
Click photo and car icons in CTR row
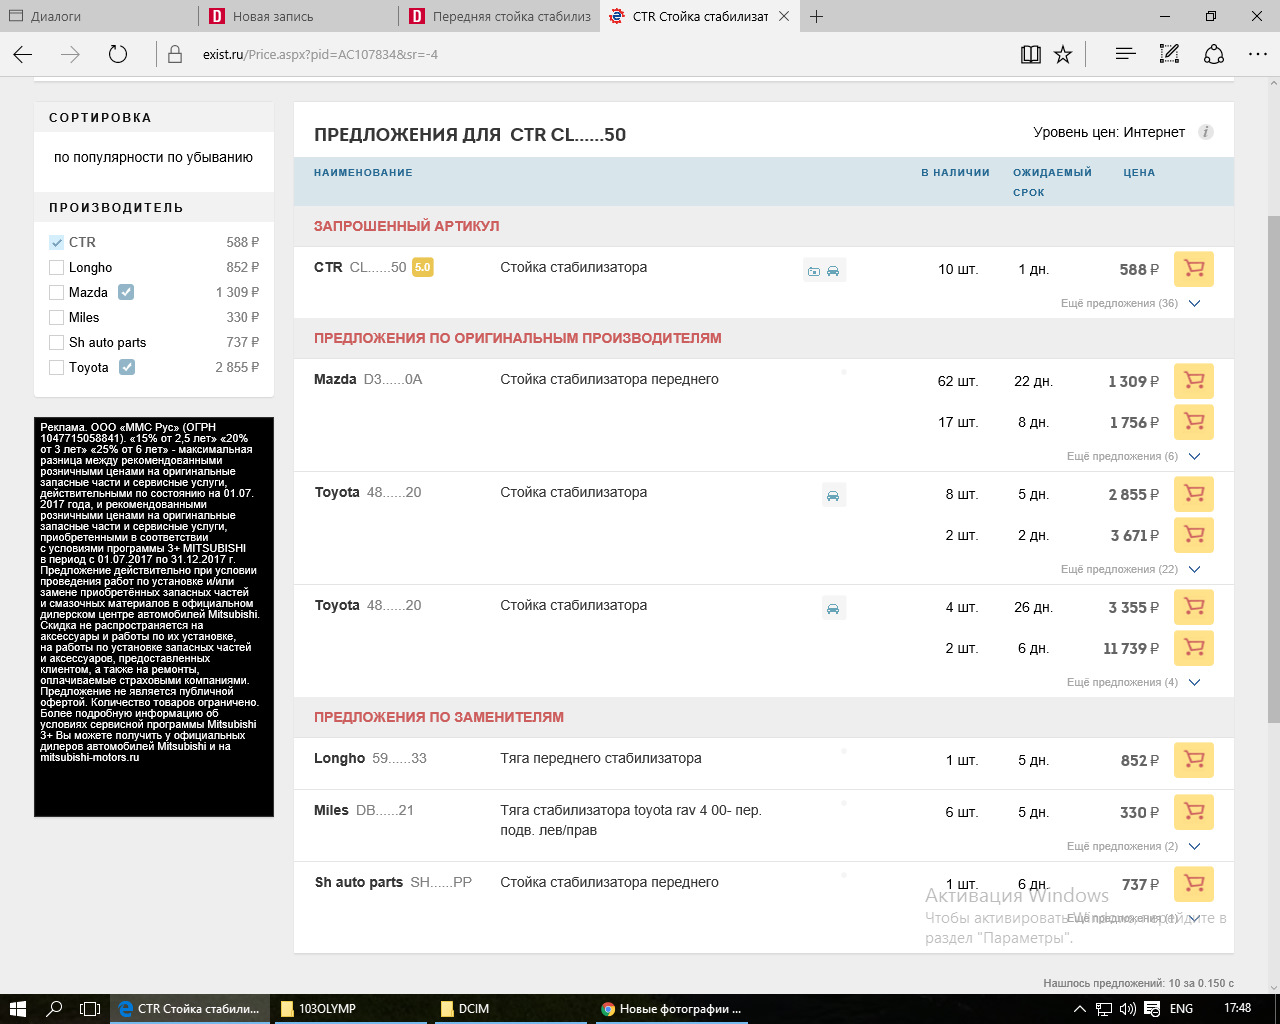tap(824, 271)
